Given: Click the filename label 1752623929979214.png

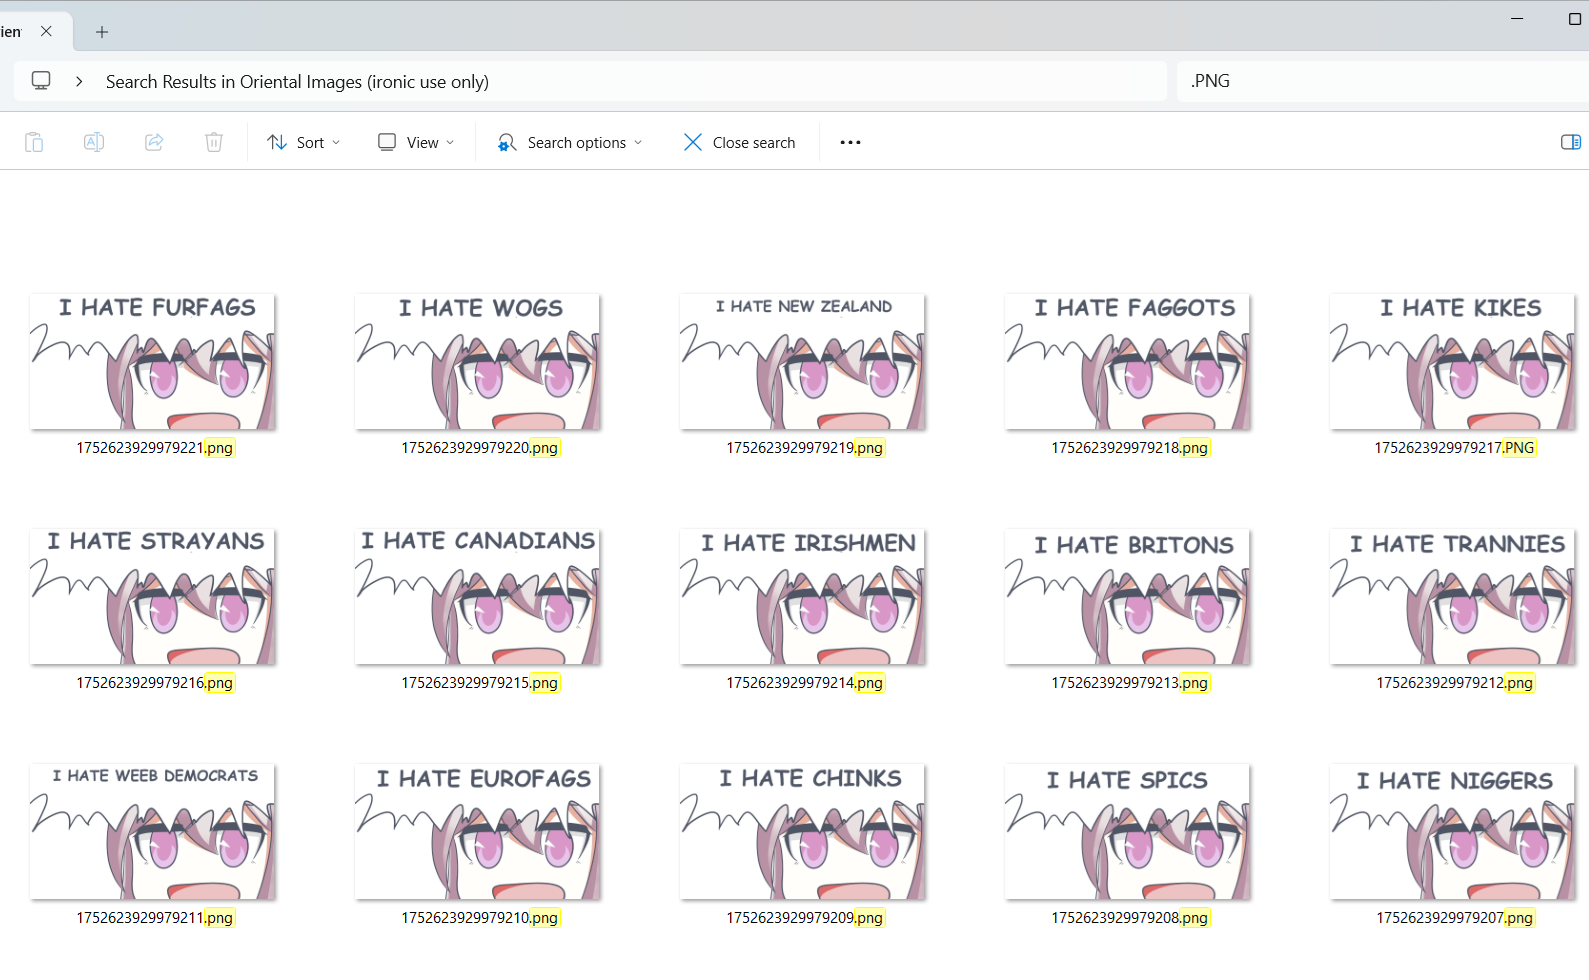Looking at the screenshot, I should tap(805, 683).
